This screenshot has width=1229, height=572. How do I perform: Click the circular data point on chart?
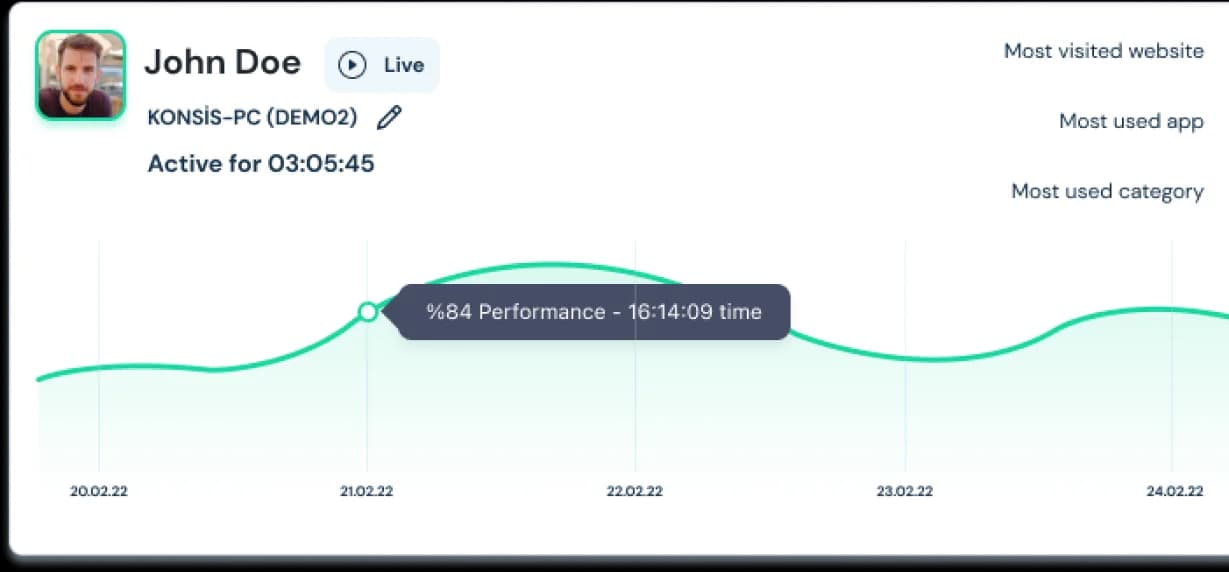pos(368,312)
